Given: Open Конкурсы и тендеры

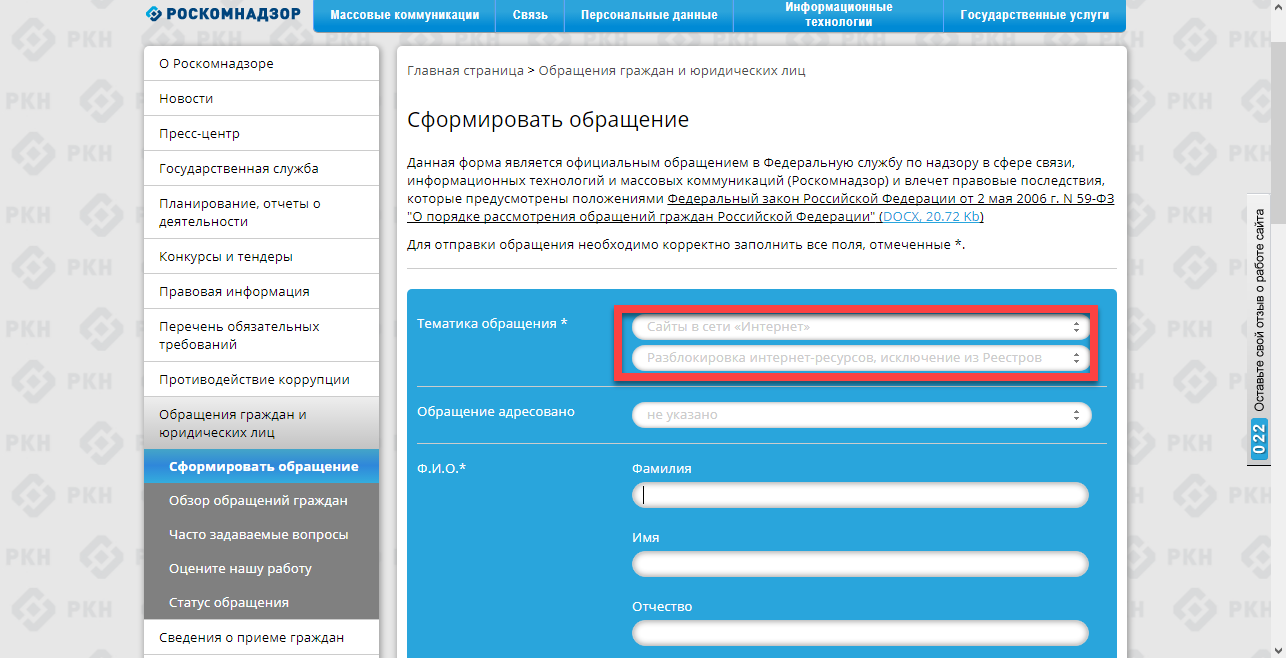Looking at the screenshot, I should (x=261, y=257).
